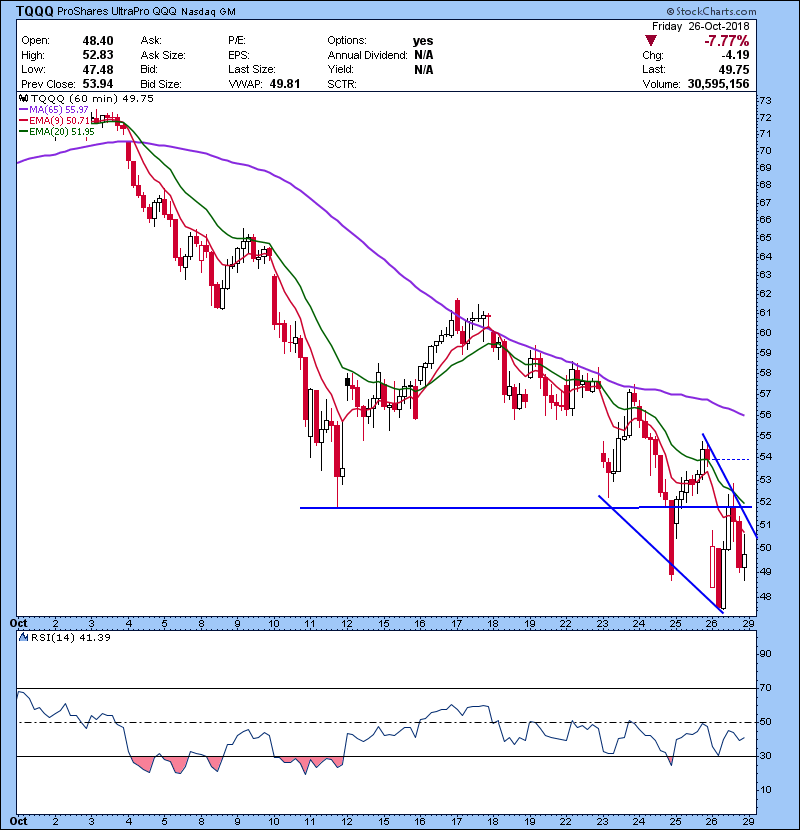Click the Bid Size: field label

161,84
